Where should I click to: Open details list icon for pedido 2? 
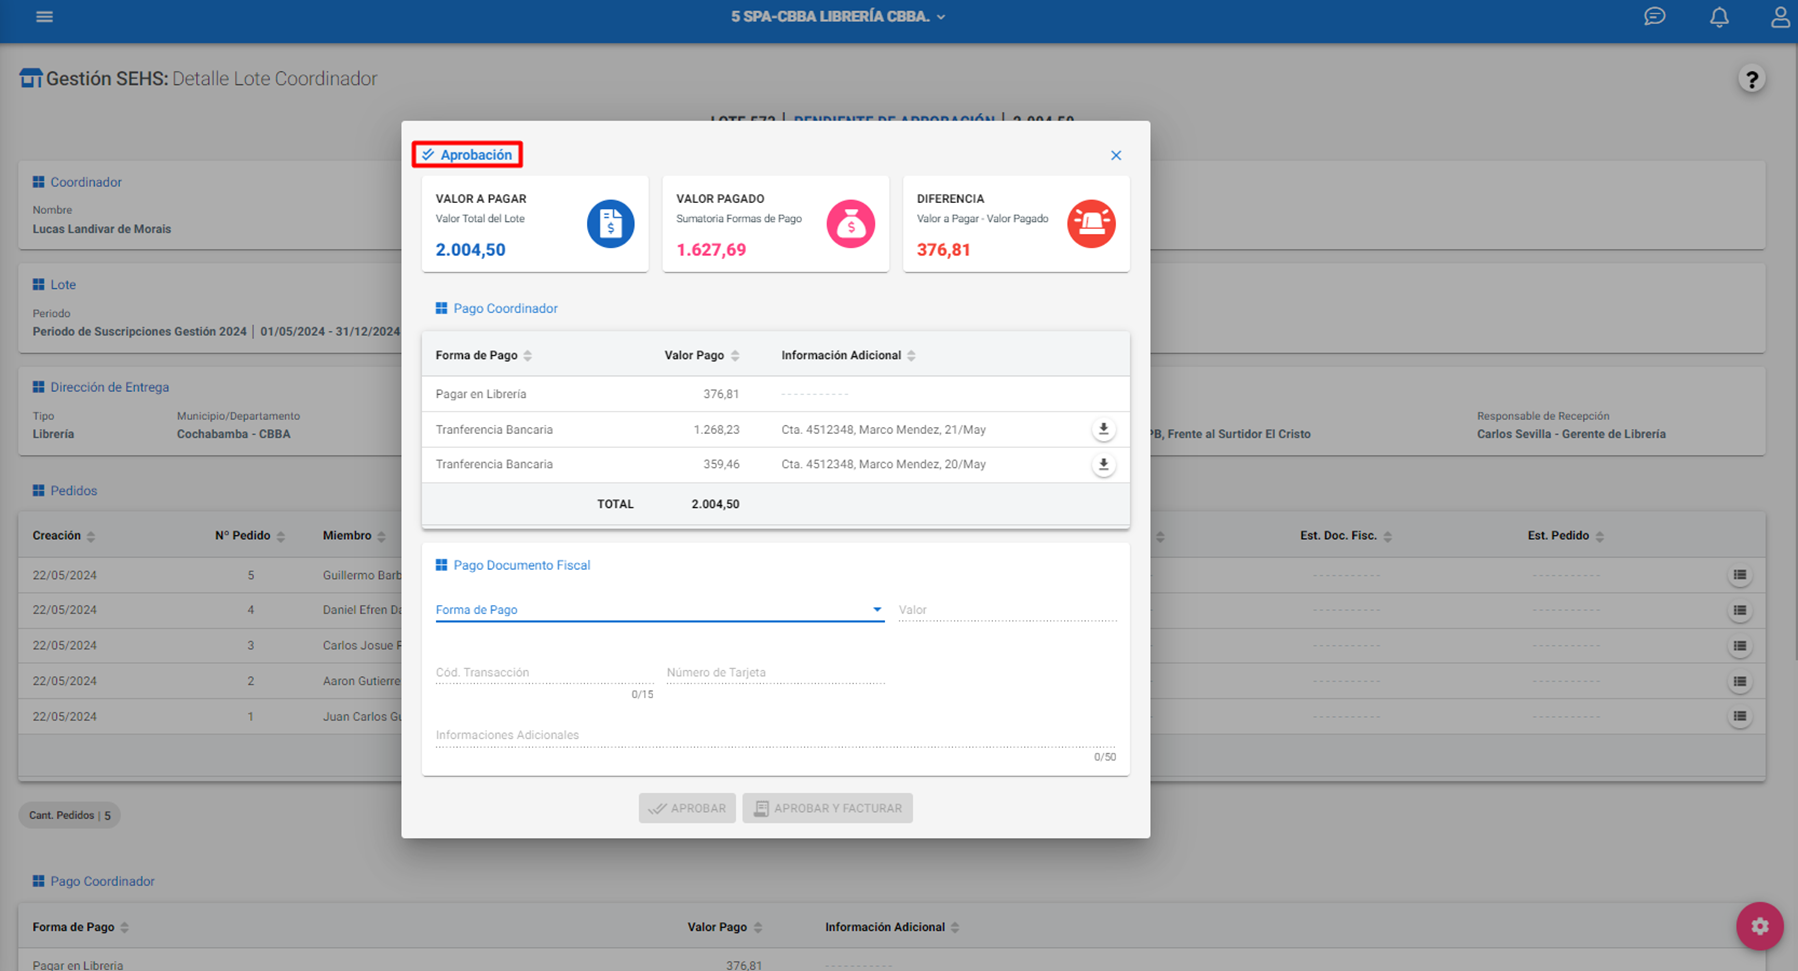(x=1740, y=681)
